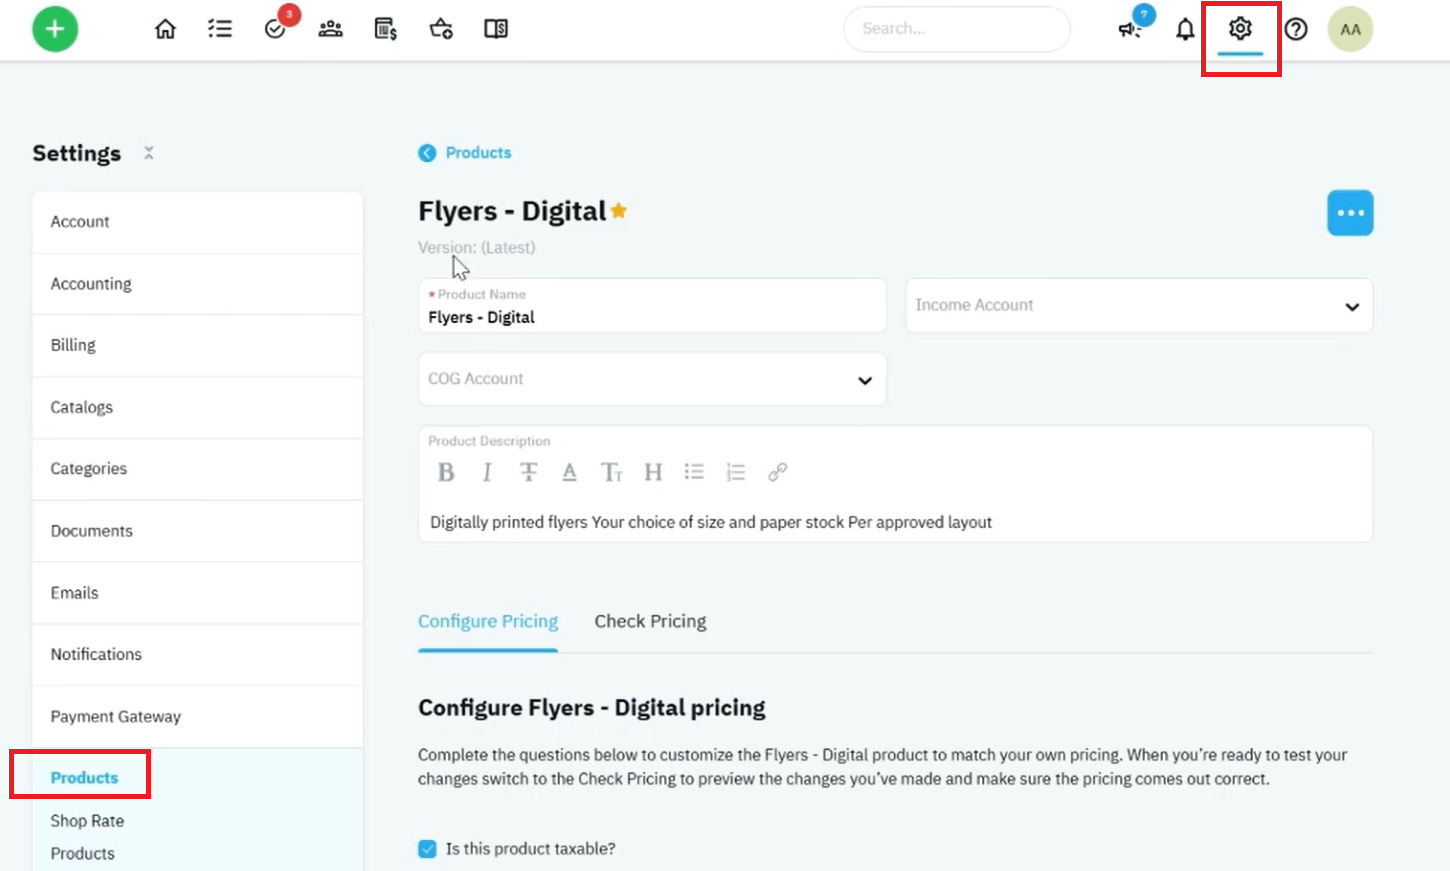1450x871 pixels.
Task: Open Billing settings
Action: (197, 345)
